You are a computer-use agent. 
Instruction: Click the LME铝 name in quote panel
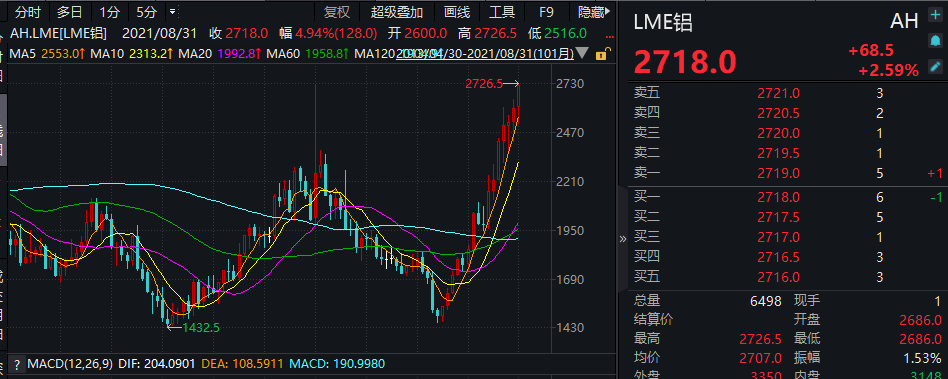(663, 22)
